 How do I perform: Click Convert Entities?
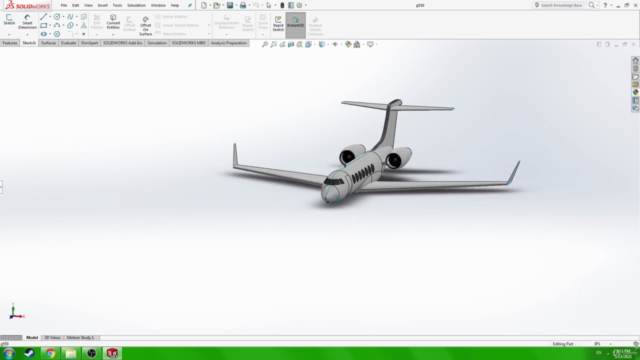point(113,22)
